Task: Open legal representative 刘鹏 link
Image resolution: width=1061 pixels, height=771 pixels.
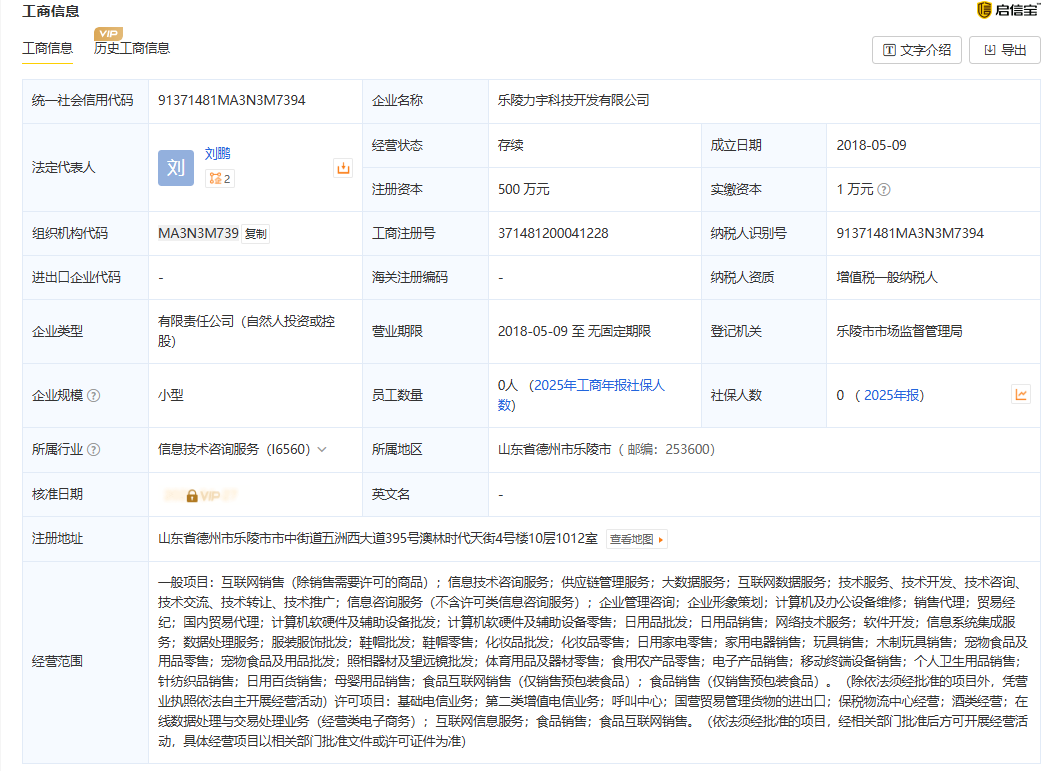Action: (218, 154)
